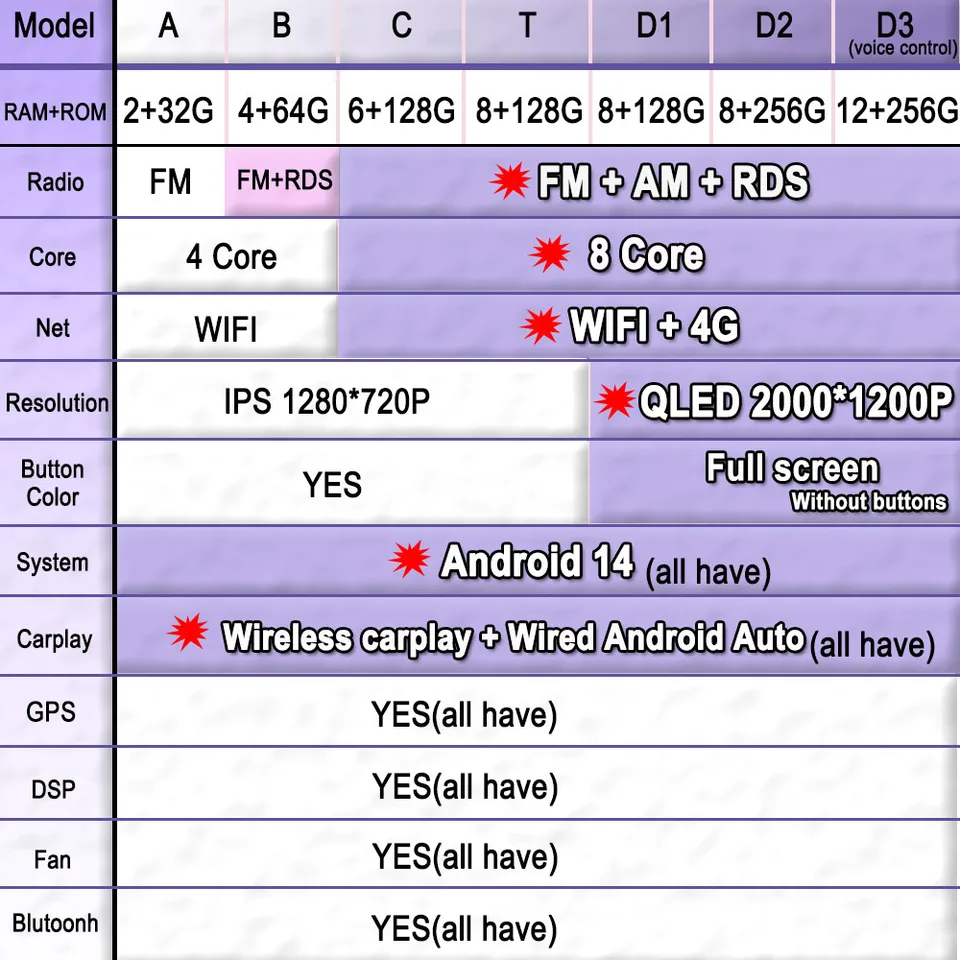This screenshot has height=960, width=960.
Task: Click the 2+32G memory option
Action: pos(169,110)
